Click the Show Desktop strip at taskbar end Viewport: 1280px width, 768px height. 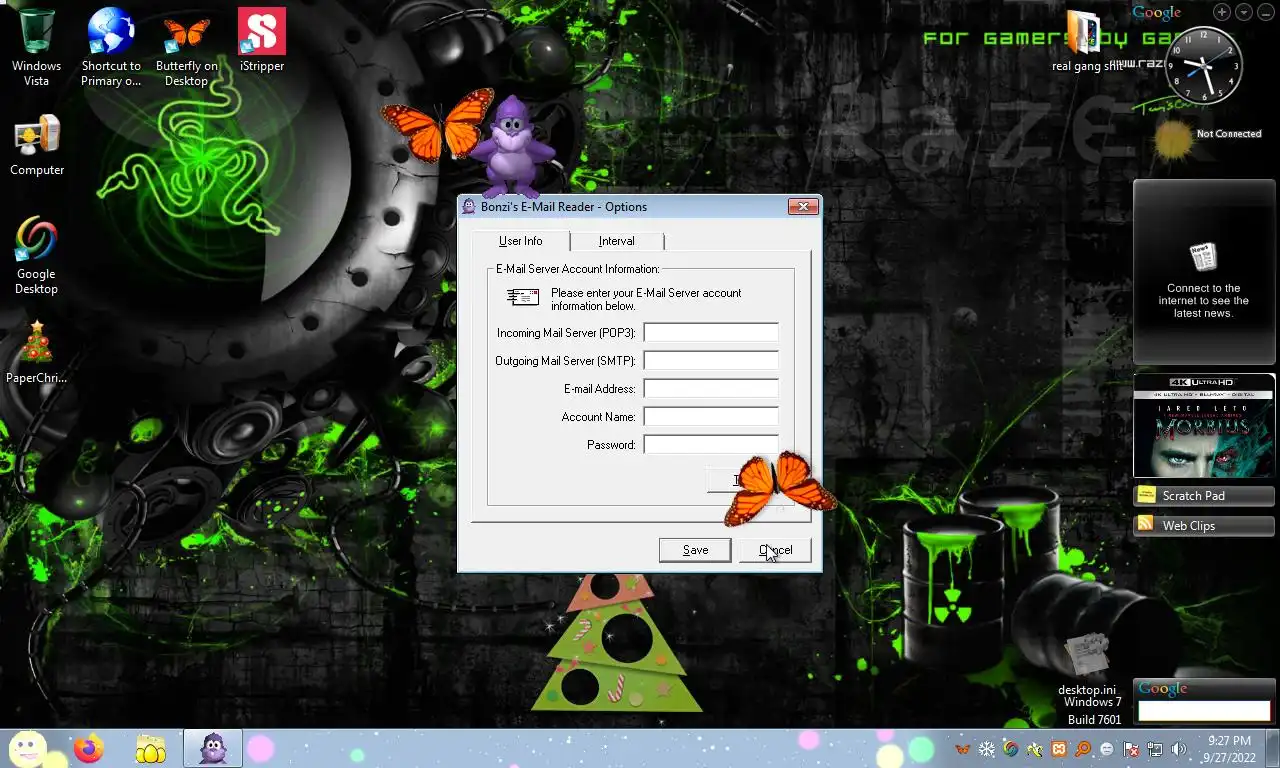(x=1272, y=748)
